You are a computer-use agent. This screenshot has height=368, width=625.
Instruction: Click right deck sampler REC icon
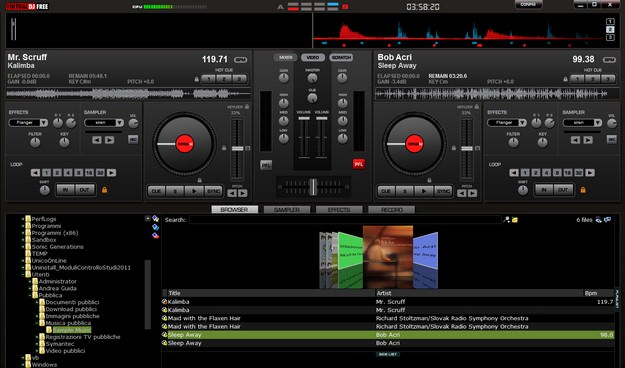tap(611, 140)
